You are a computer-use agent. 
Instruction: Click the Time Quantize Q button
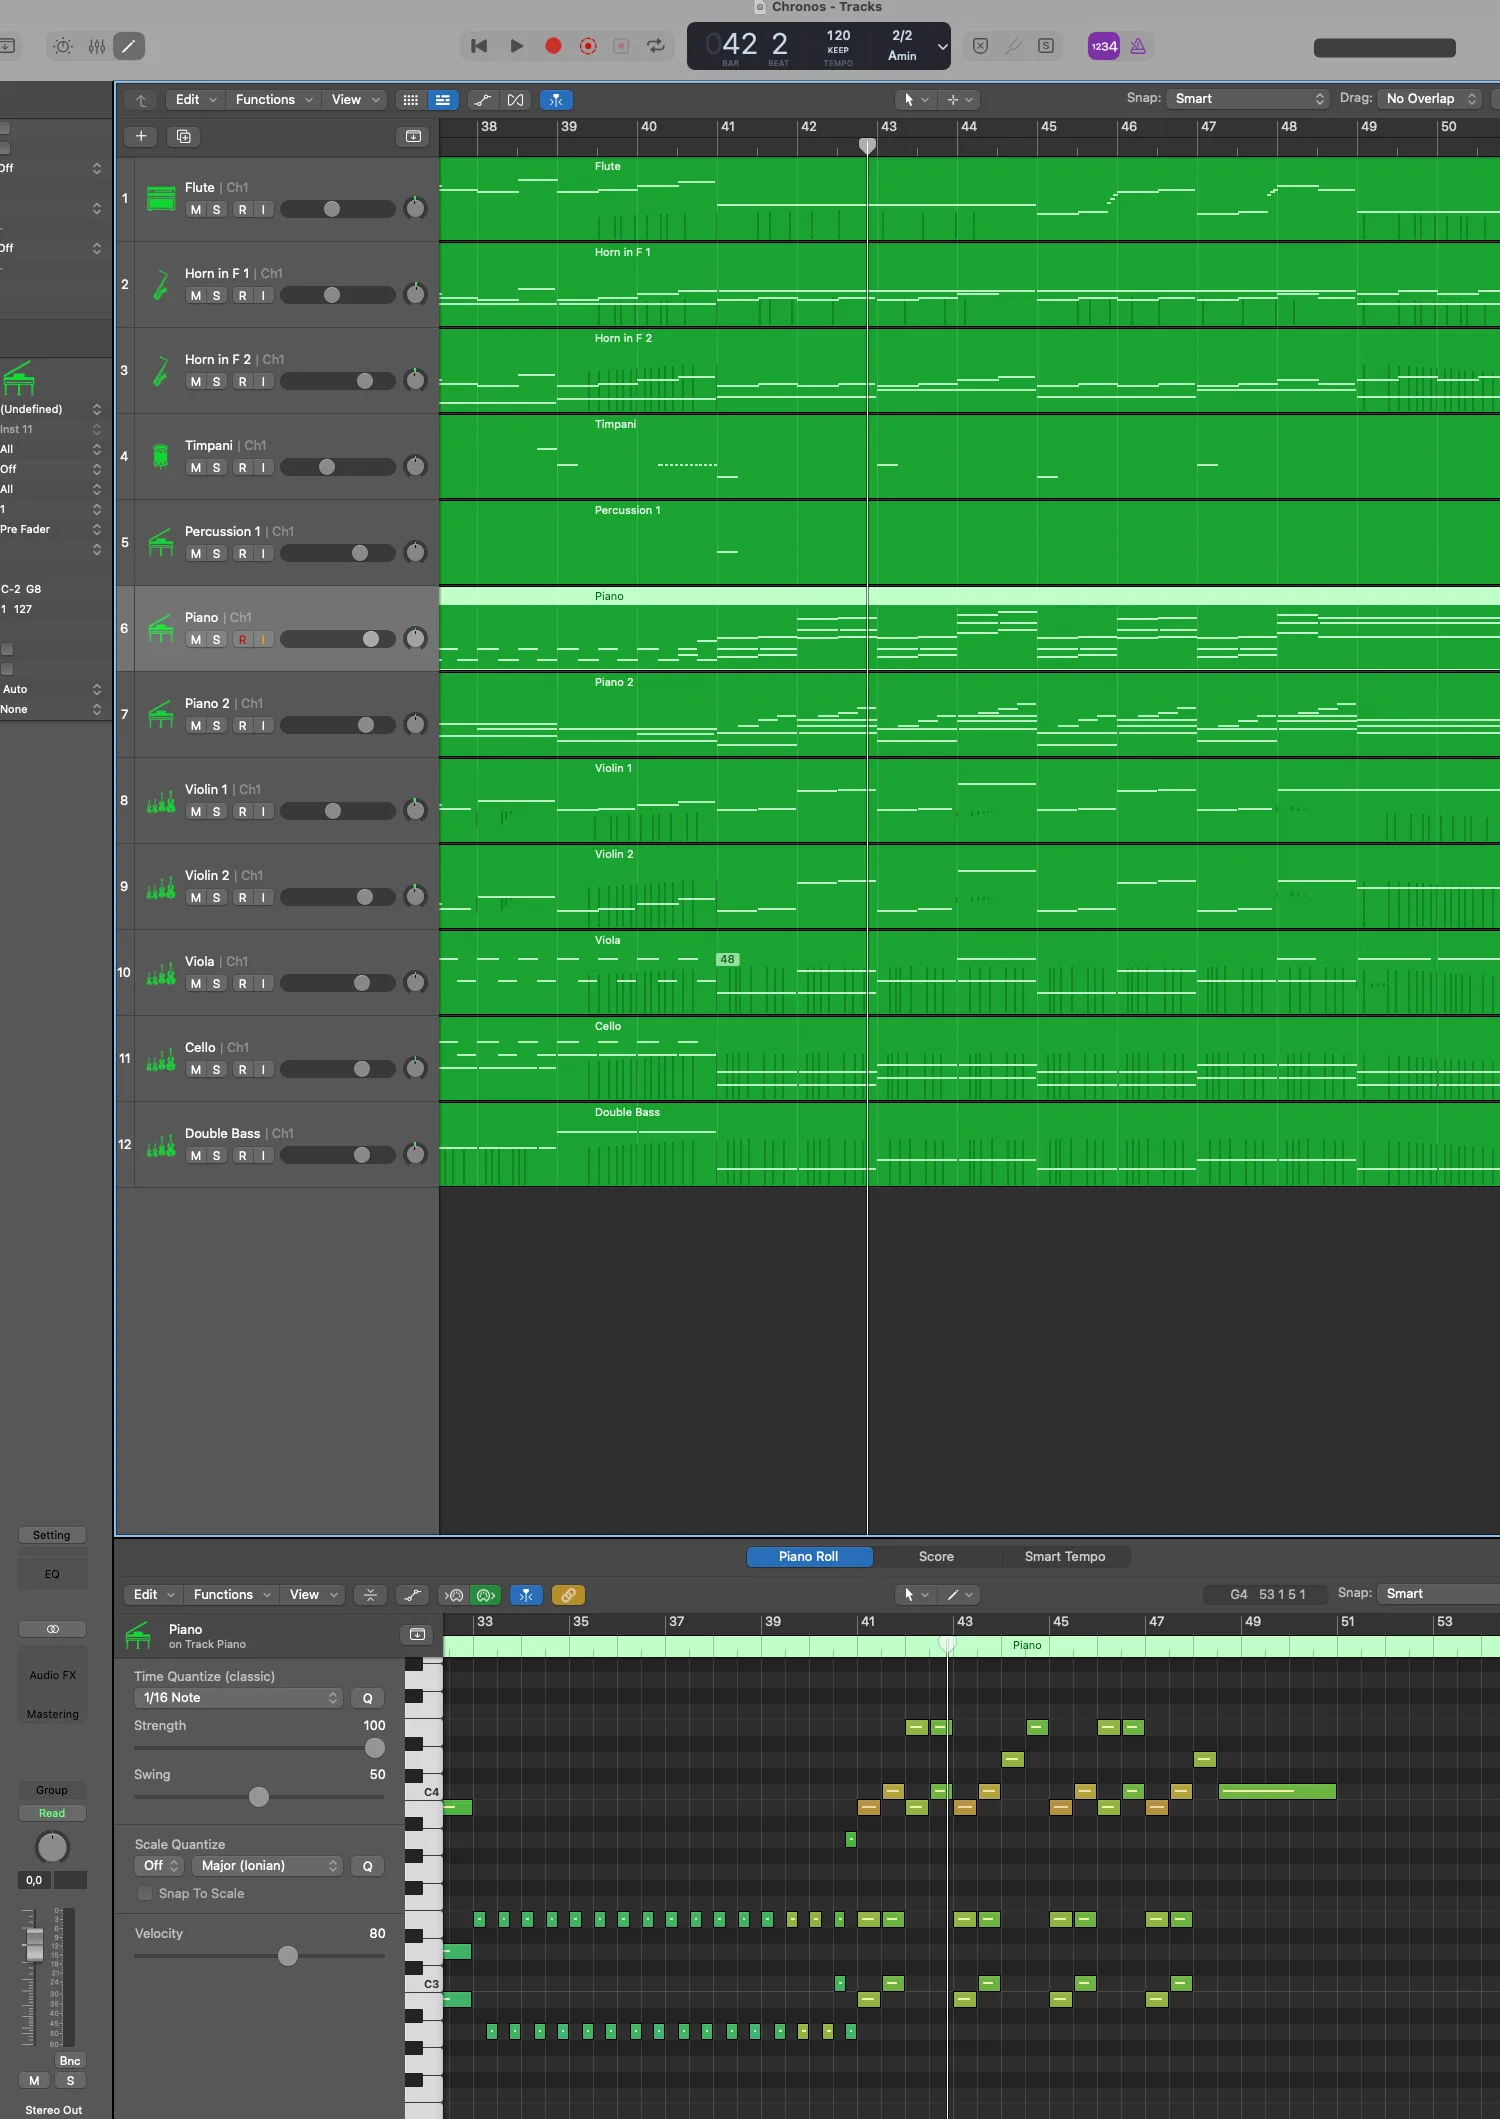click(367, 1698)
